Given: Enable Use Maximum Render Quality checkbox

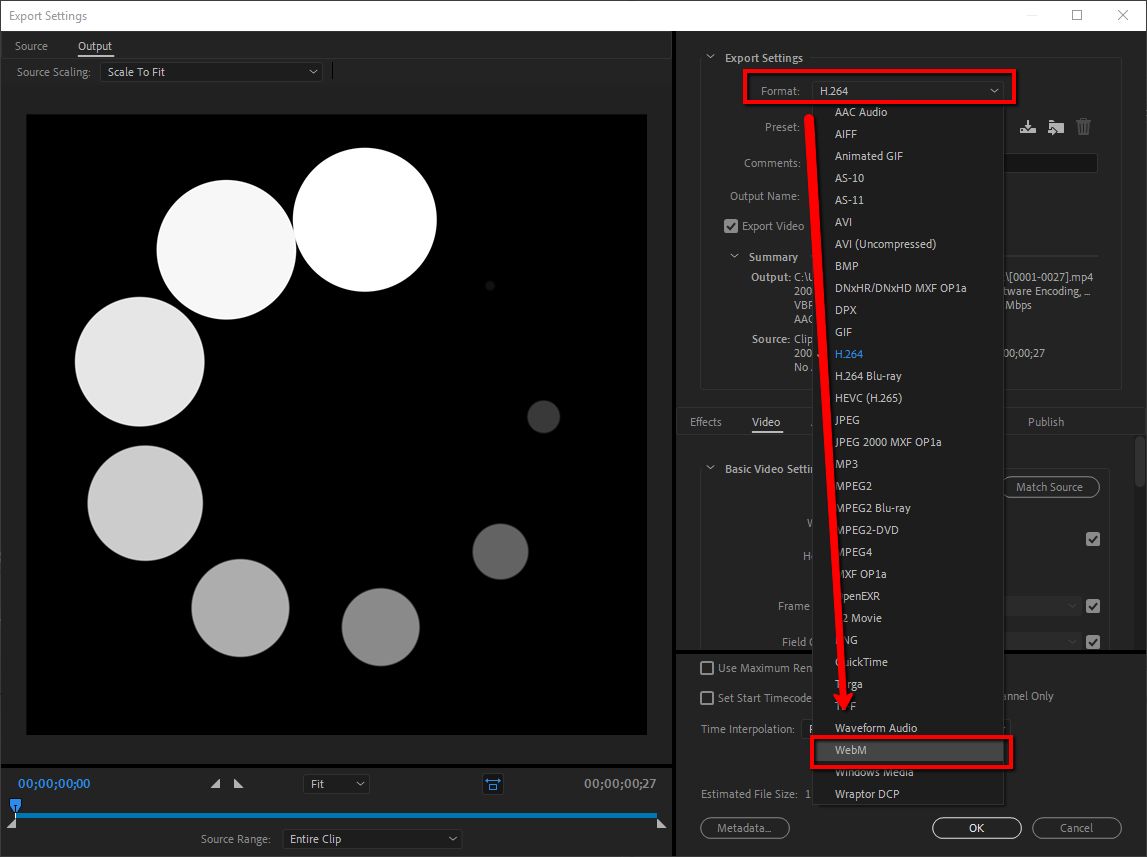Looking at the screenshot, I should coord(707,668).
